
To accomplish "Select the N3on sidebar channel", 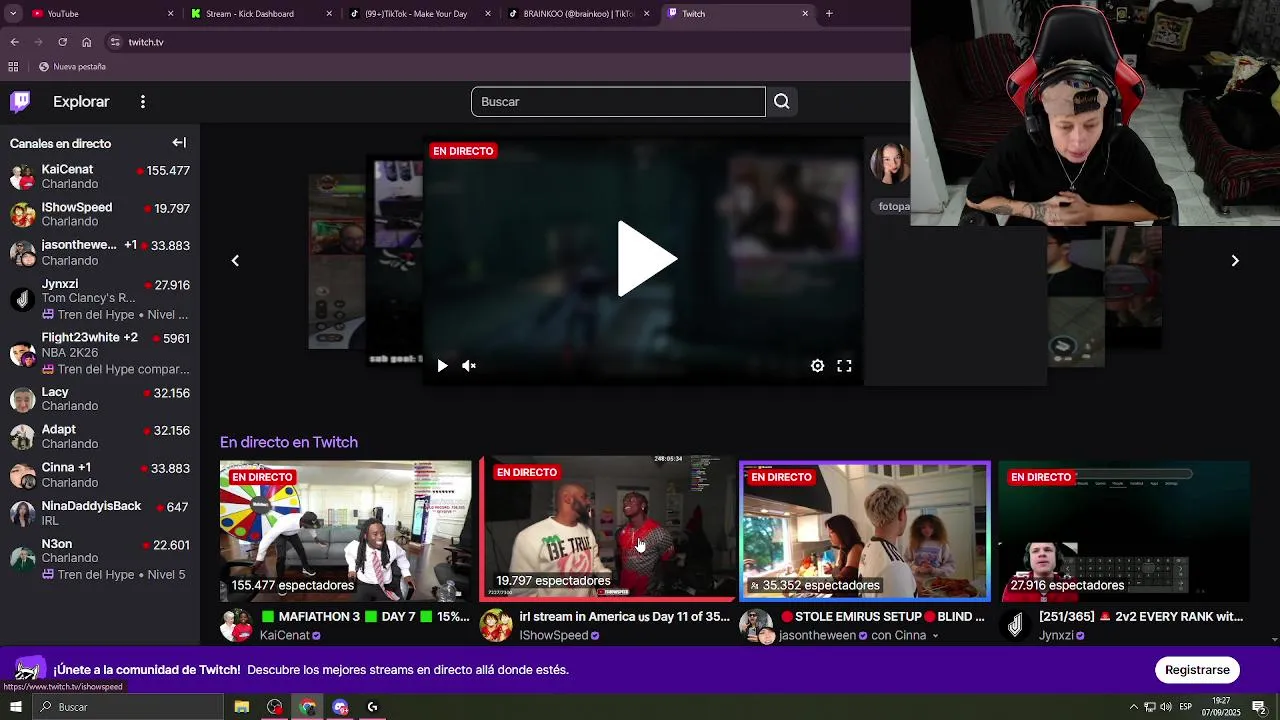I will [x=100, y=559].
